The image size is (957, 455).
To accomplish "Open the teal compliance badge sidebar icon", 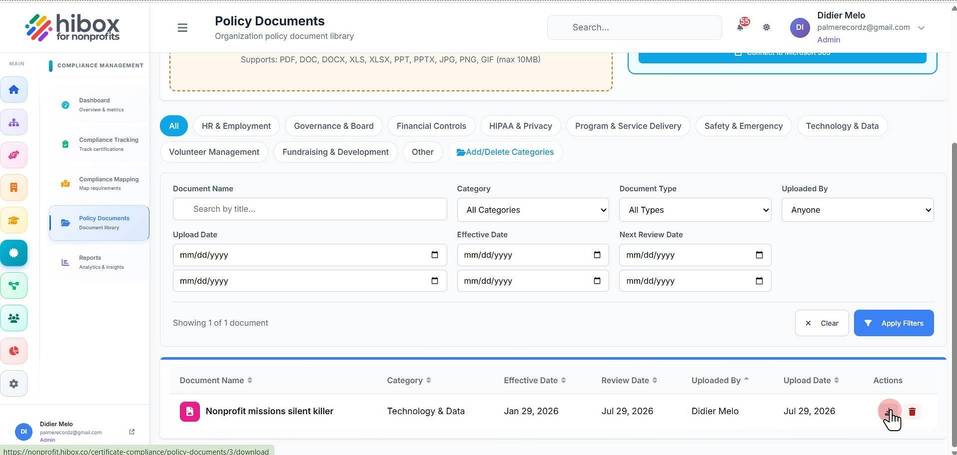I will (13, 252).
